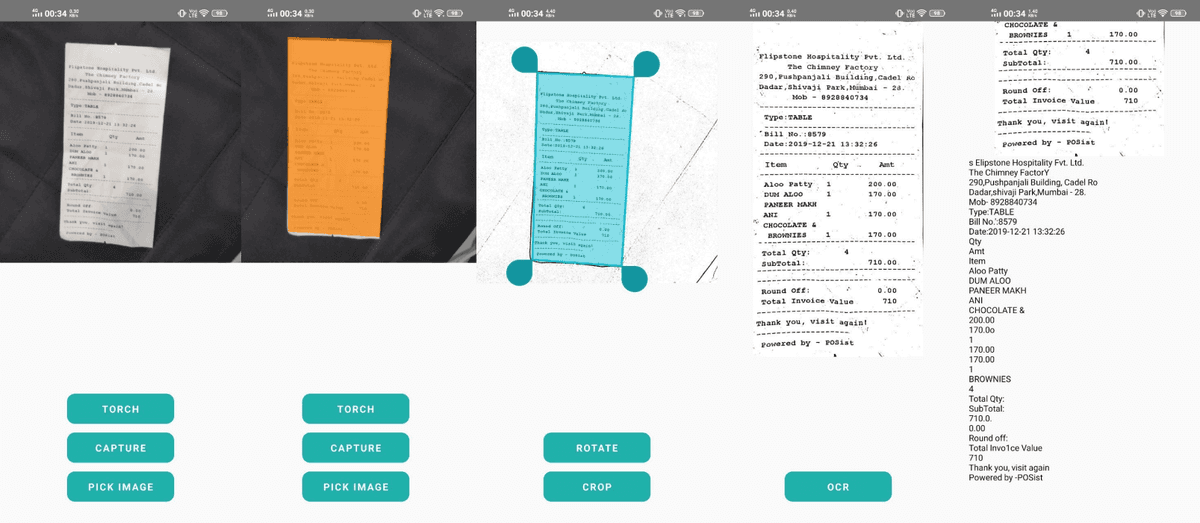Select OCR text line 'The Chimney FactorY'
Screen dimensions: 1200x523
point(1010,172)
